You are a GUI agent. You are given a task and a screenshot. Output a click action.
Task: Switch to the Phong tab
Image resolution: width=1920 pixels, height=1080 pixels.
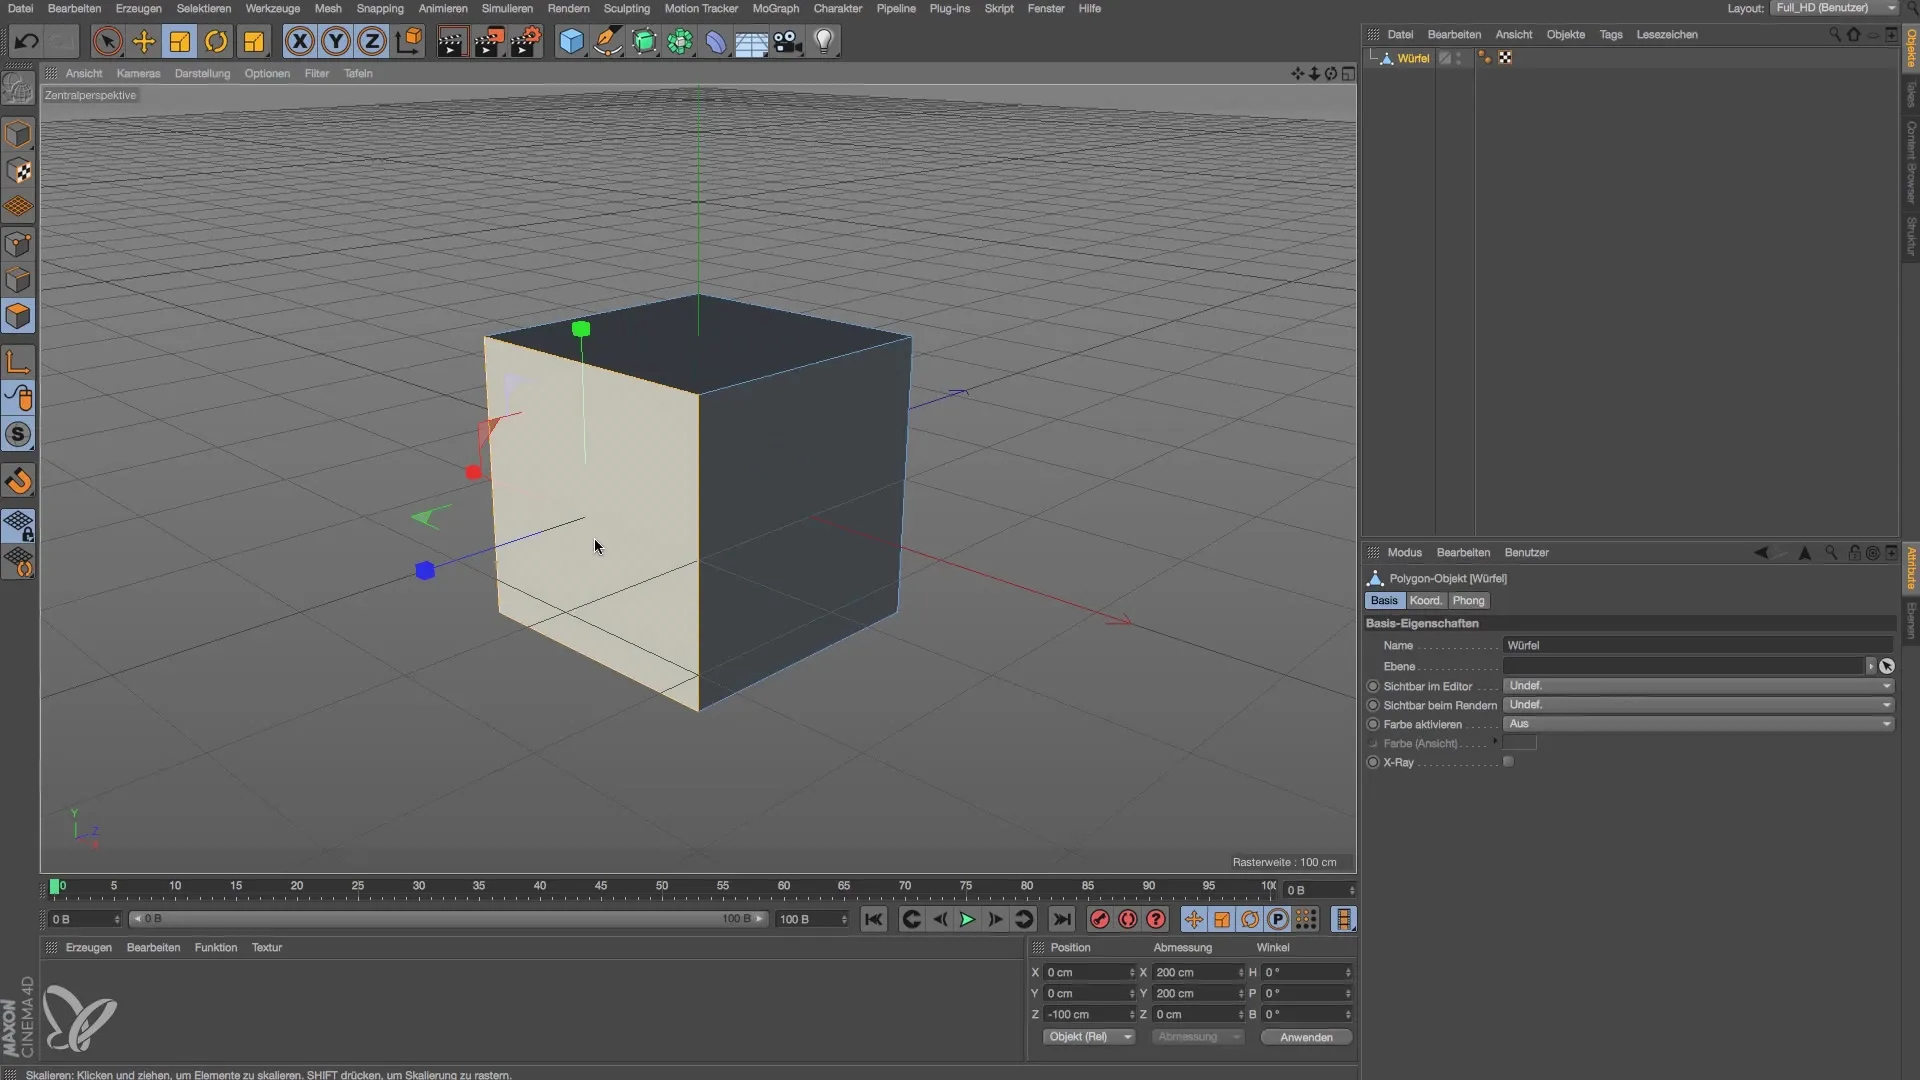pos(1468,601)
